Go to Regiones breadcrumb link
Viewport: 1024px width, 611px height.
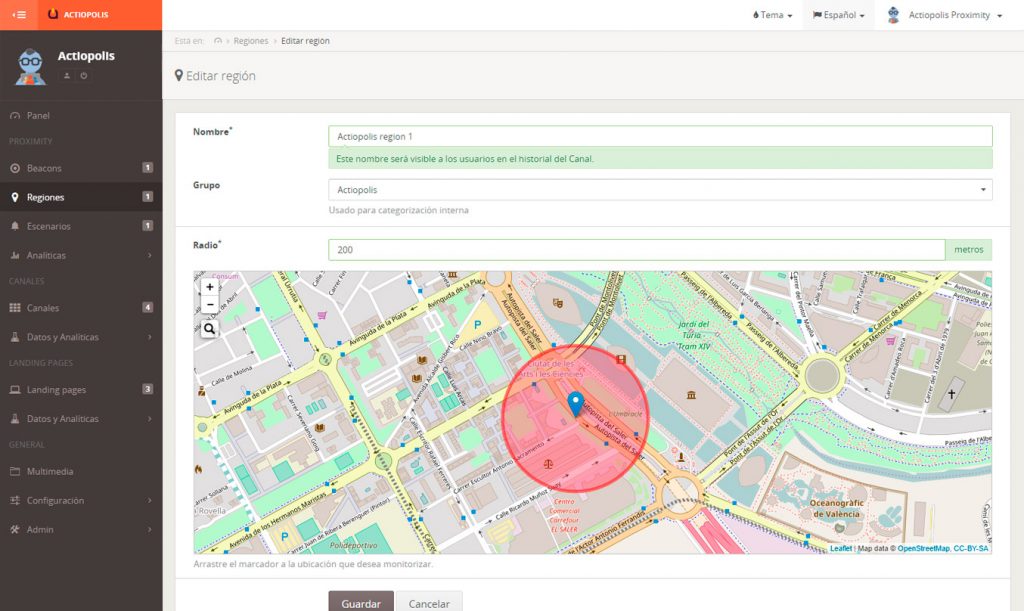pyautogui.click(x=251, y=40)
